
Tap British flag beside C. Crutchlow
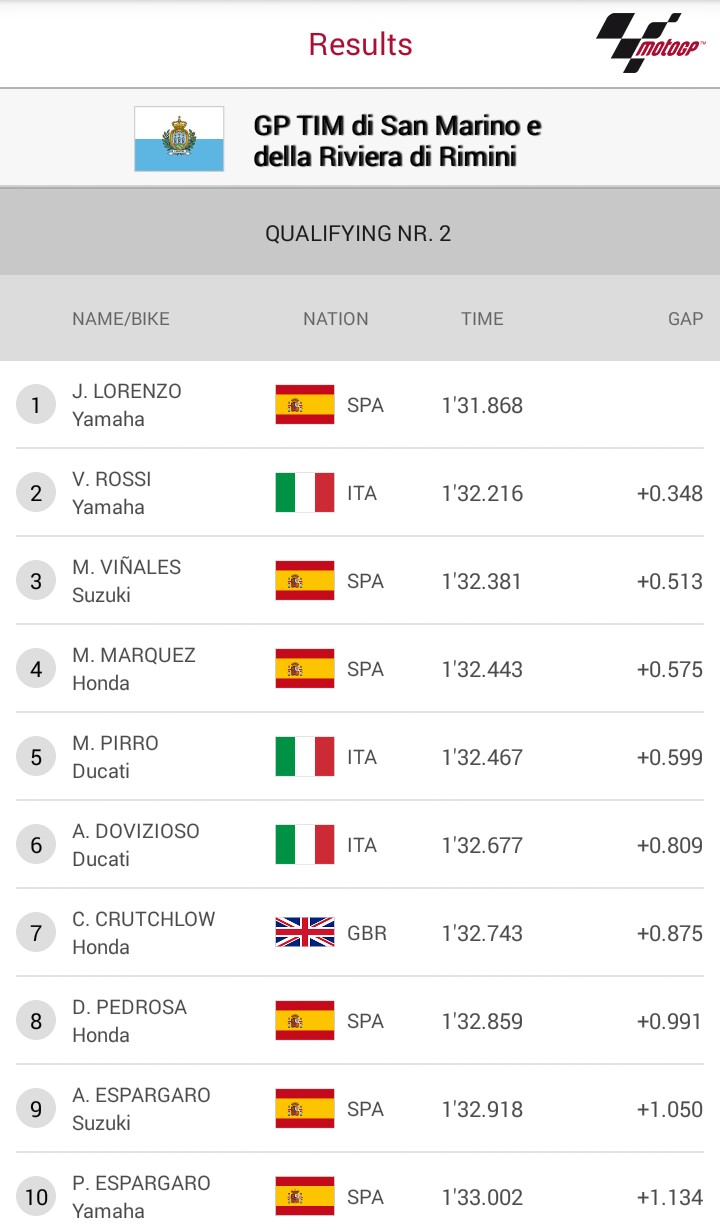pyautogui.click(x=305, y=933)
